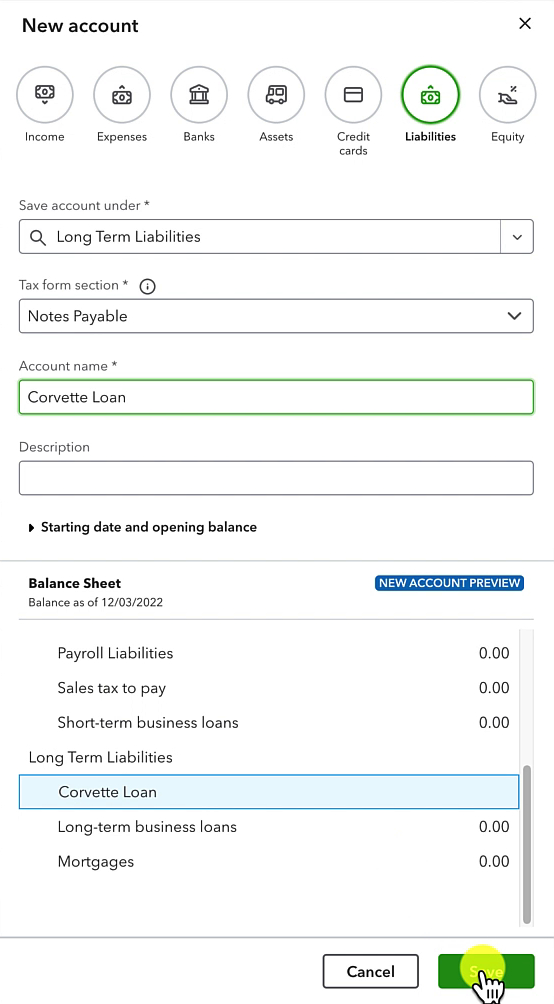This screenshot has width=554, height=1004.
Task: Open the Save account under dropdown arrow
Action: click(x=517, y=237)
